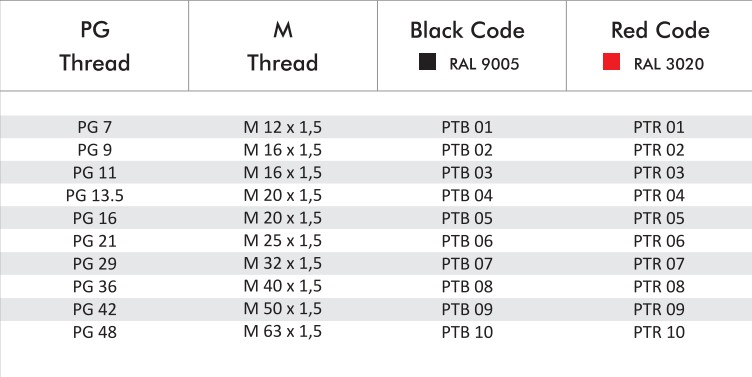Viewport: 752px width, 377px height.
Task: Select the M Thread column header
Action: coord(283,47)
